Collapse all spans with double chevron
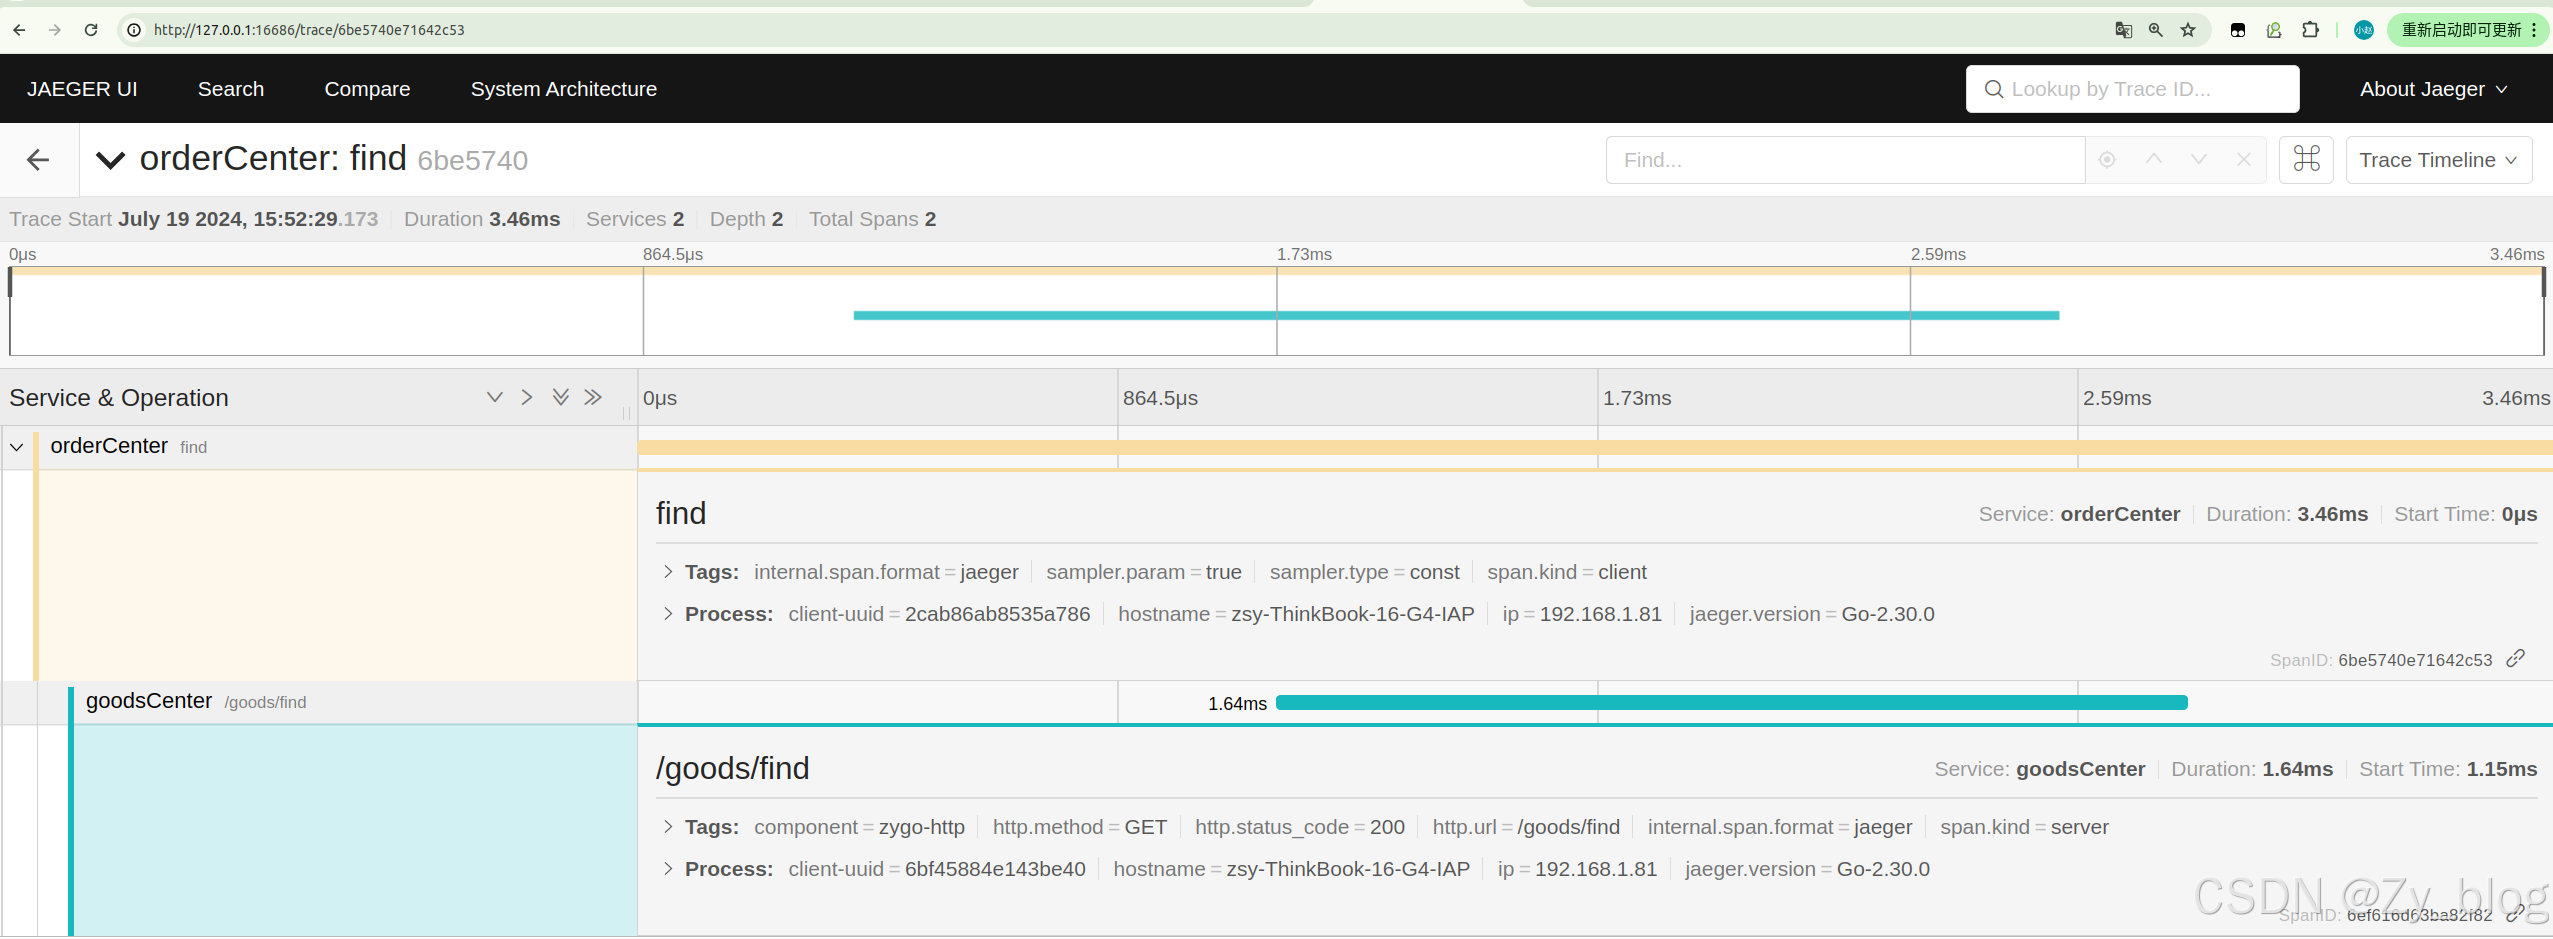 coord(593,397)
